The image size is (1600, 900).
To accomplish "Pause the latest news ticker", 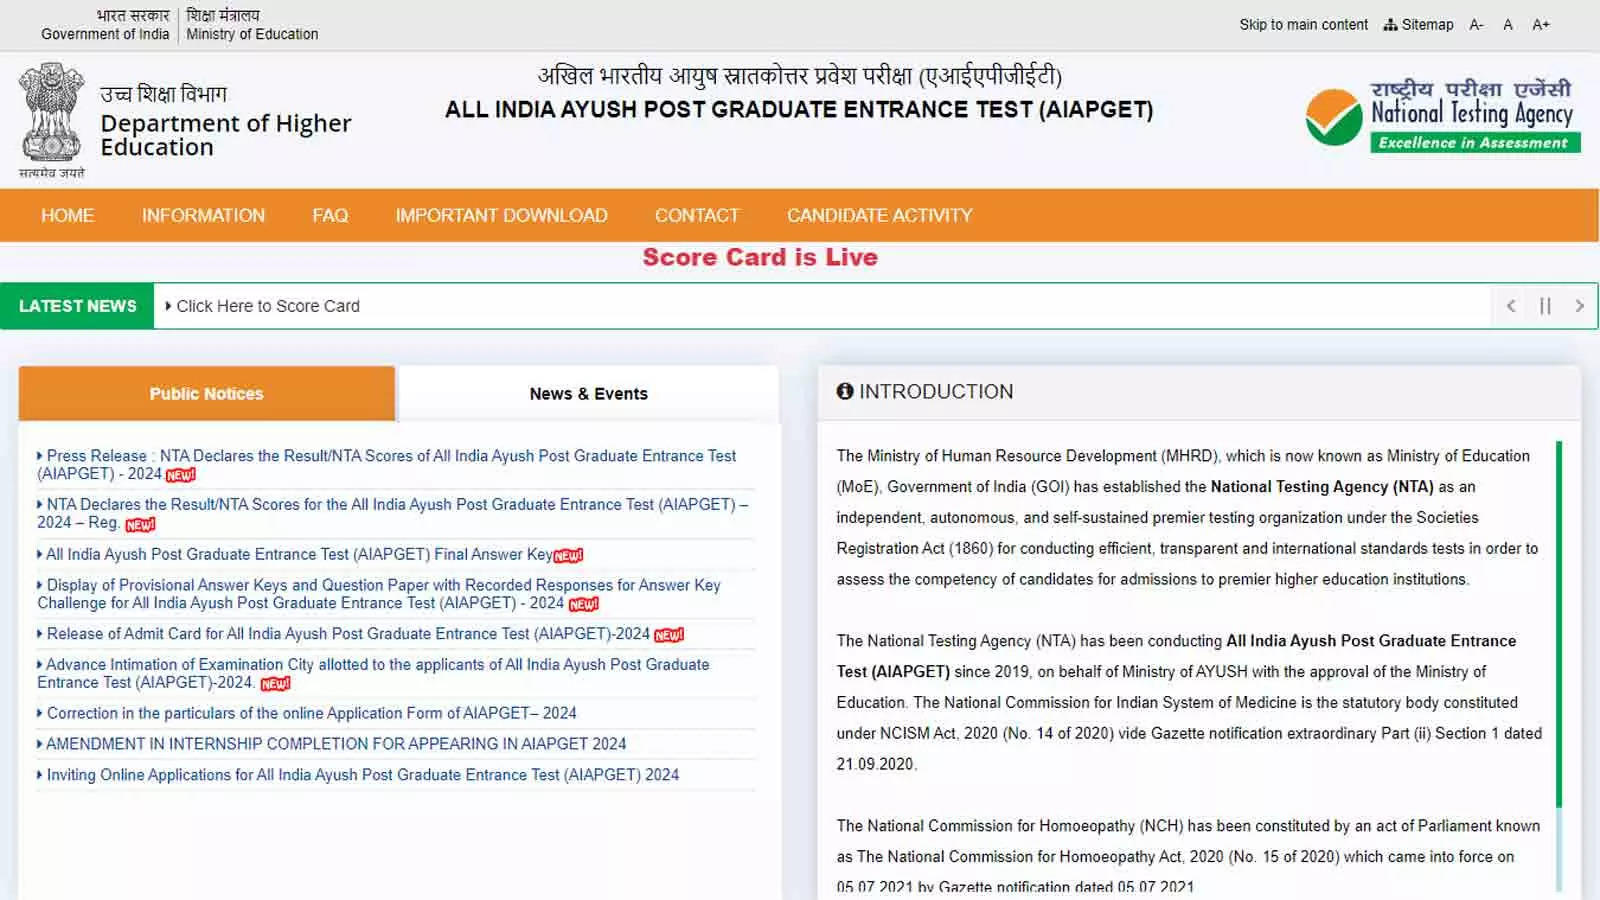I will pyautogui.click(x=1545, y=306).
